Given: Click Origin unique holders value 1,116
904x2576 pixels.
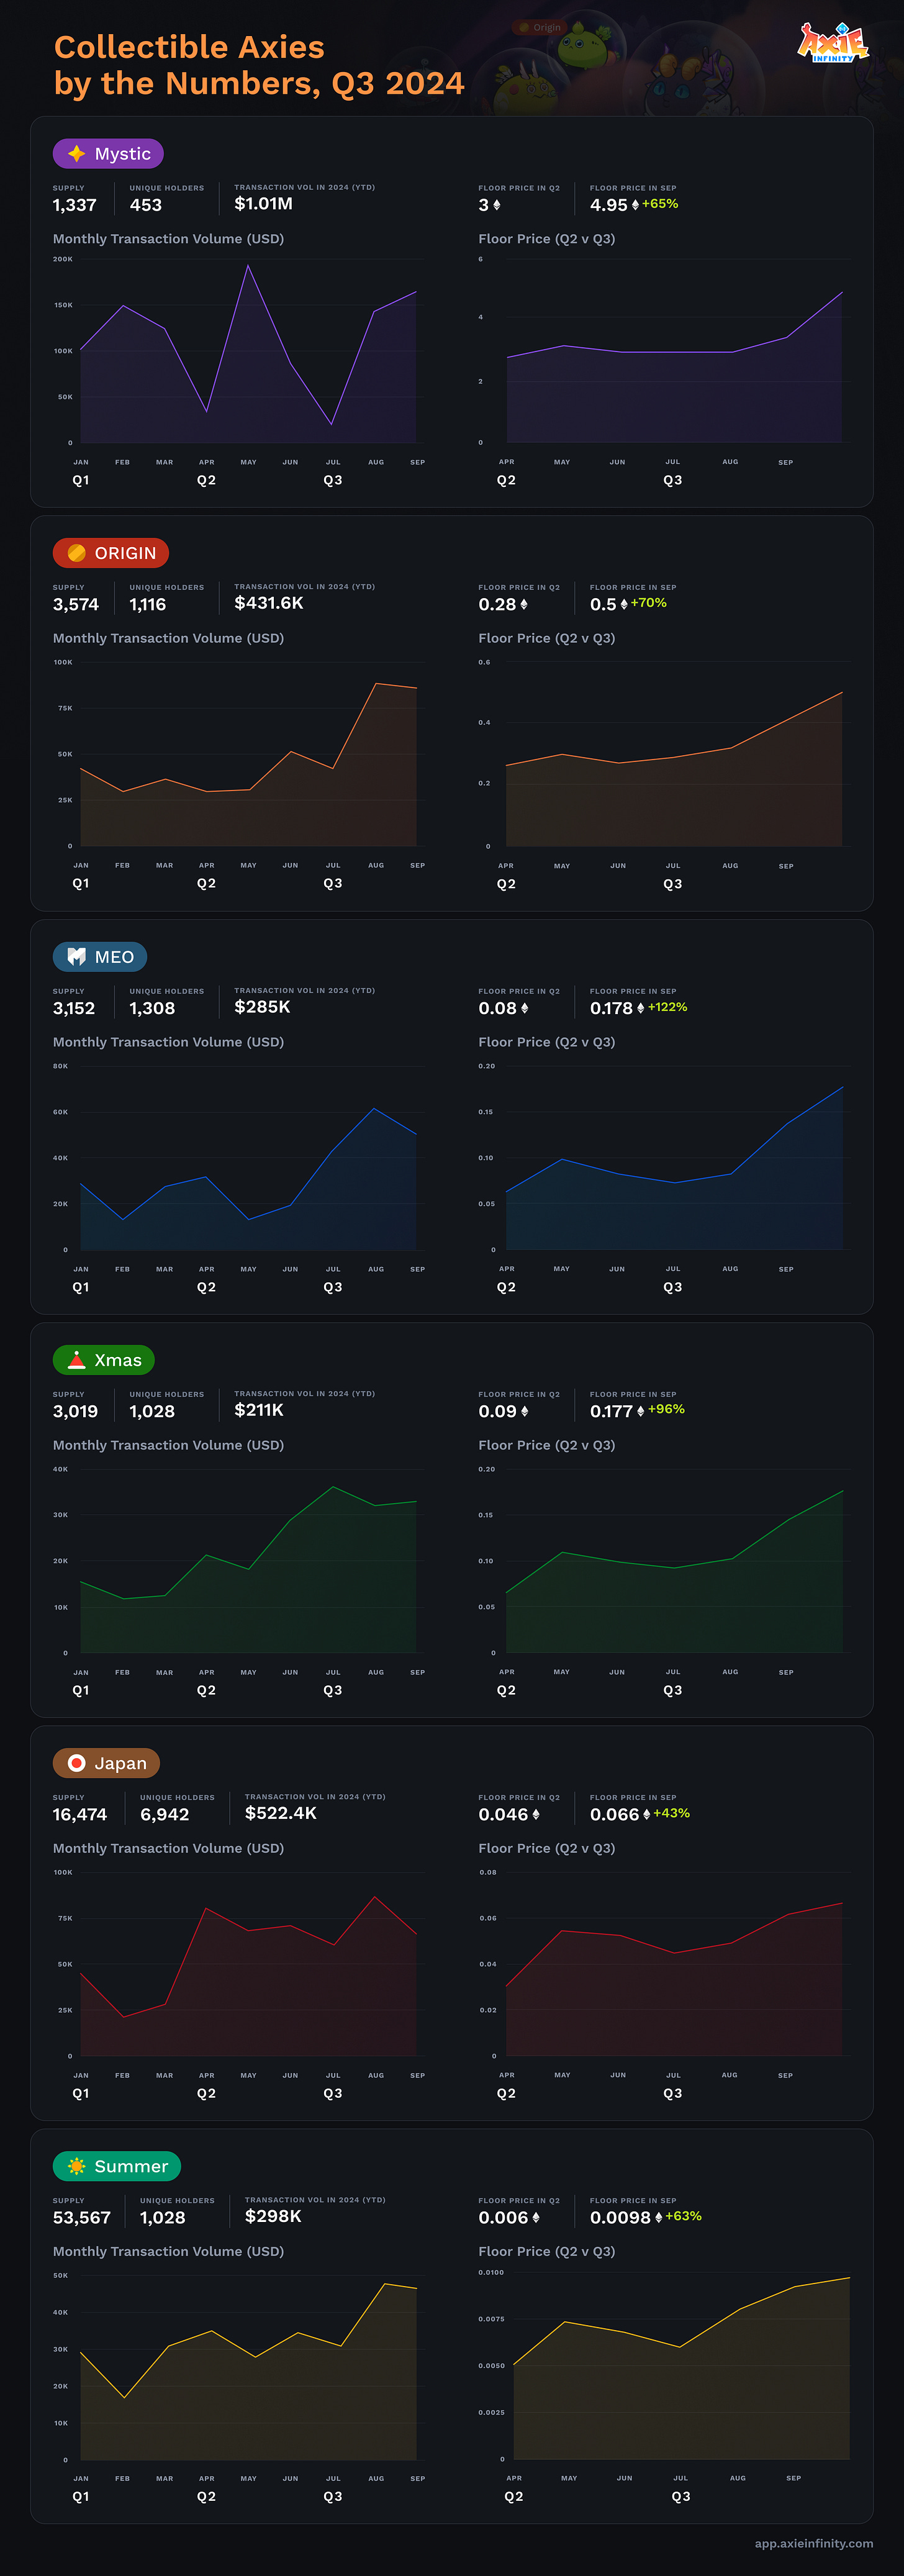Looking at the screenshot, I should [x=148, y=605].
